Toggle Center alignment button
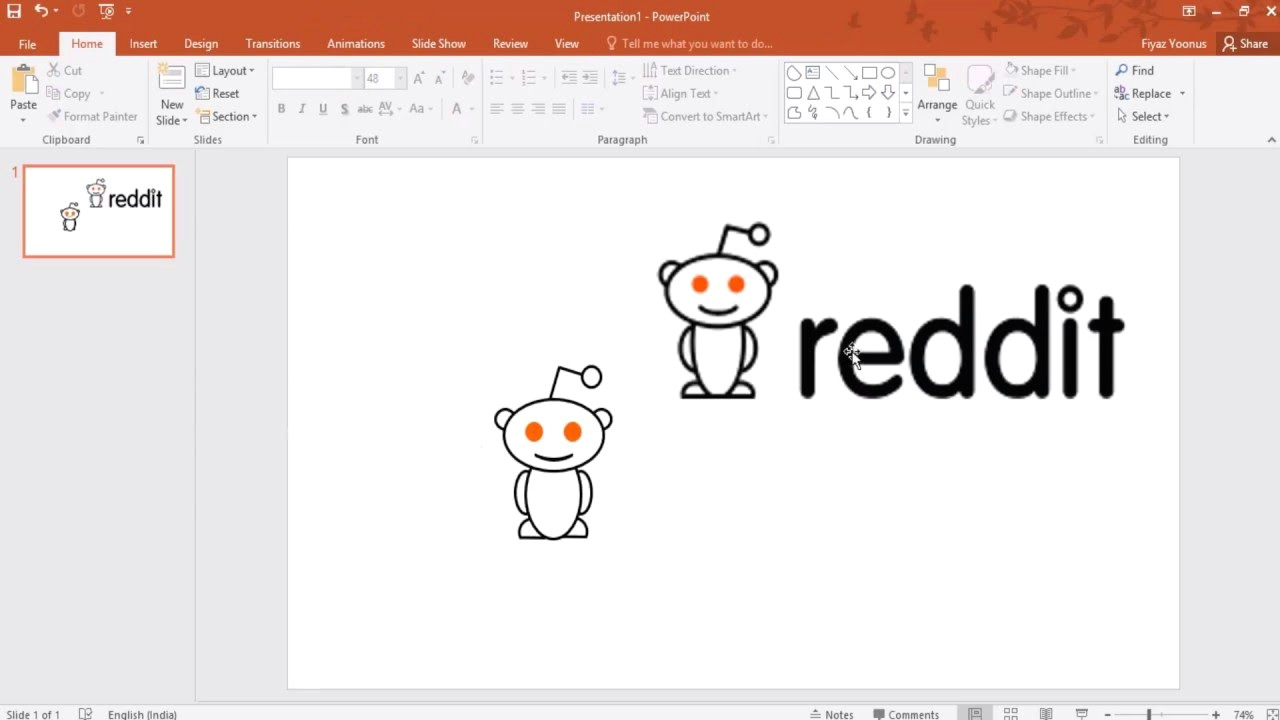 [517, 108]
